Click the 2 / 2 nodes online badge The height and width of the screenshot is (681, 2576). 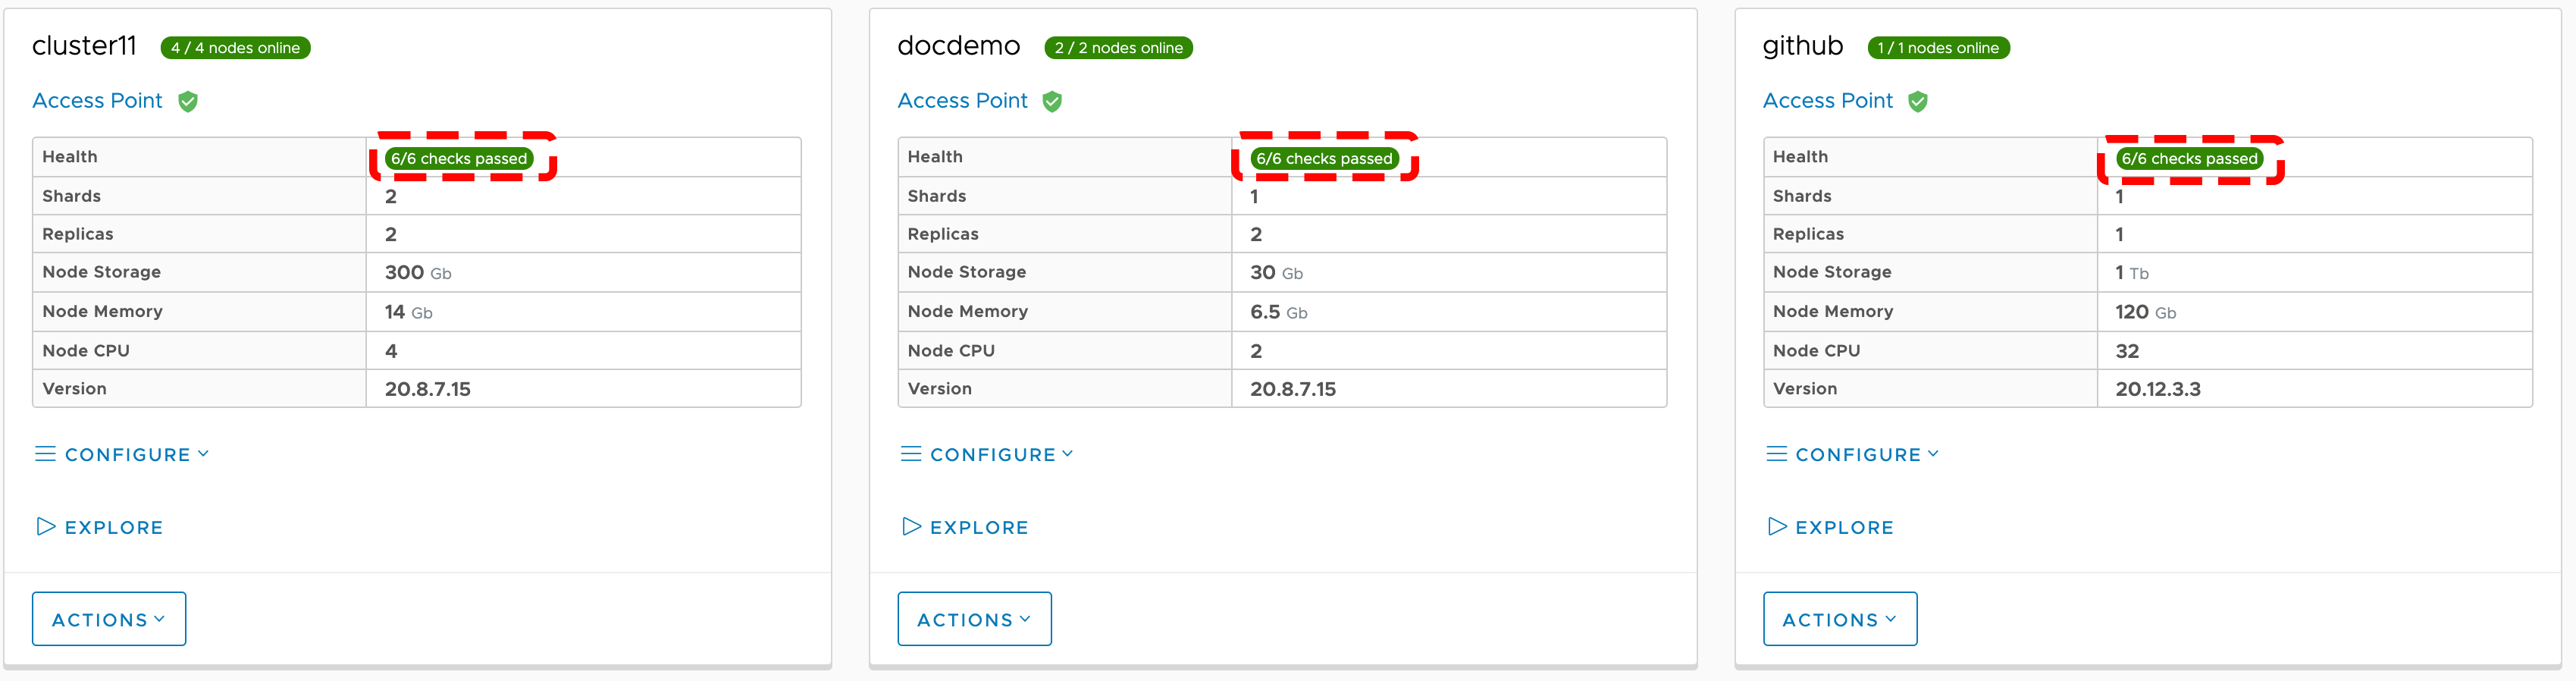click(x=1118, y=48)
